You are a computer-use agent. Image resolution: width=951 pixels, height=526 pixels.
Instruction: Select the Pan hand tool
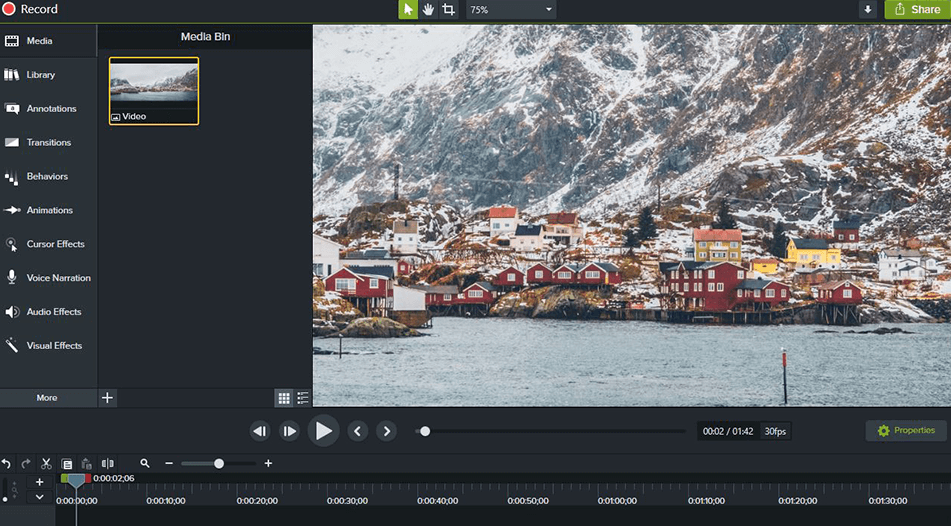click(x=428, y=10)
